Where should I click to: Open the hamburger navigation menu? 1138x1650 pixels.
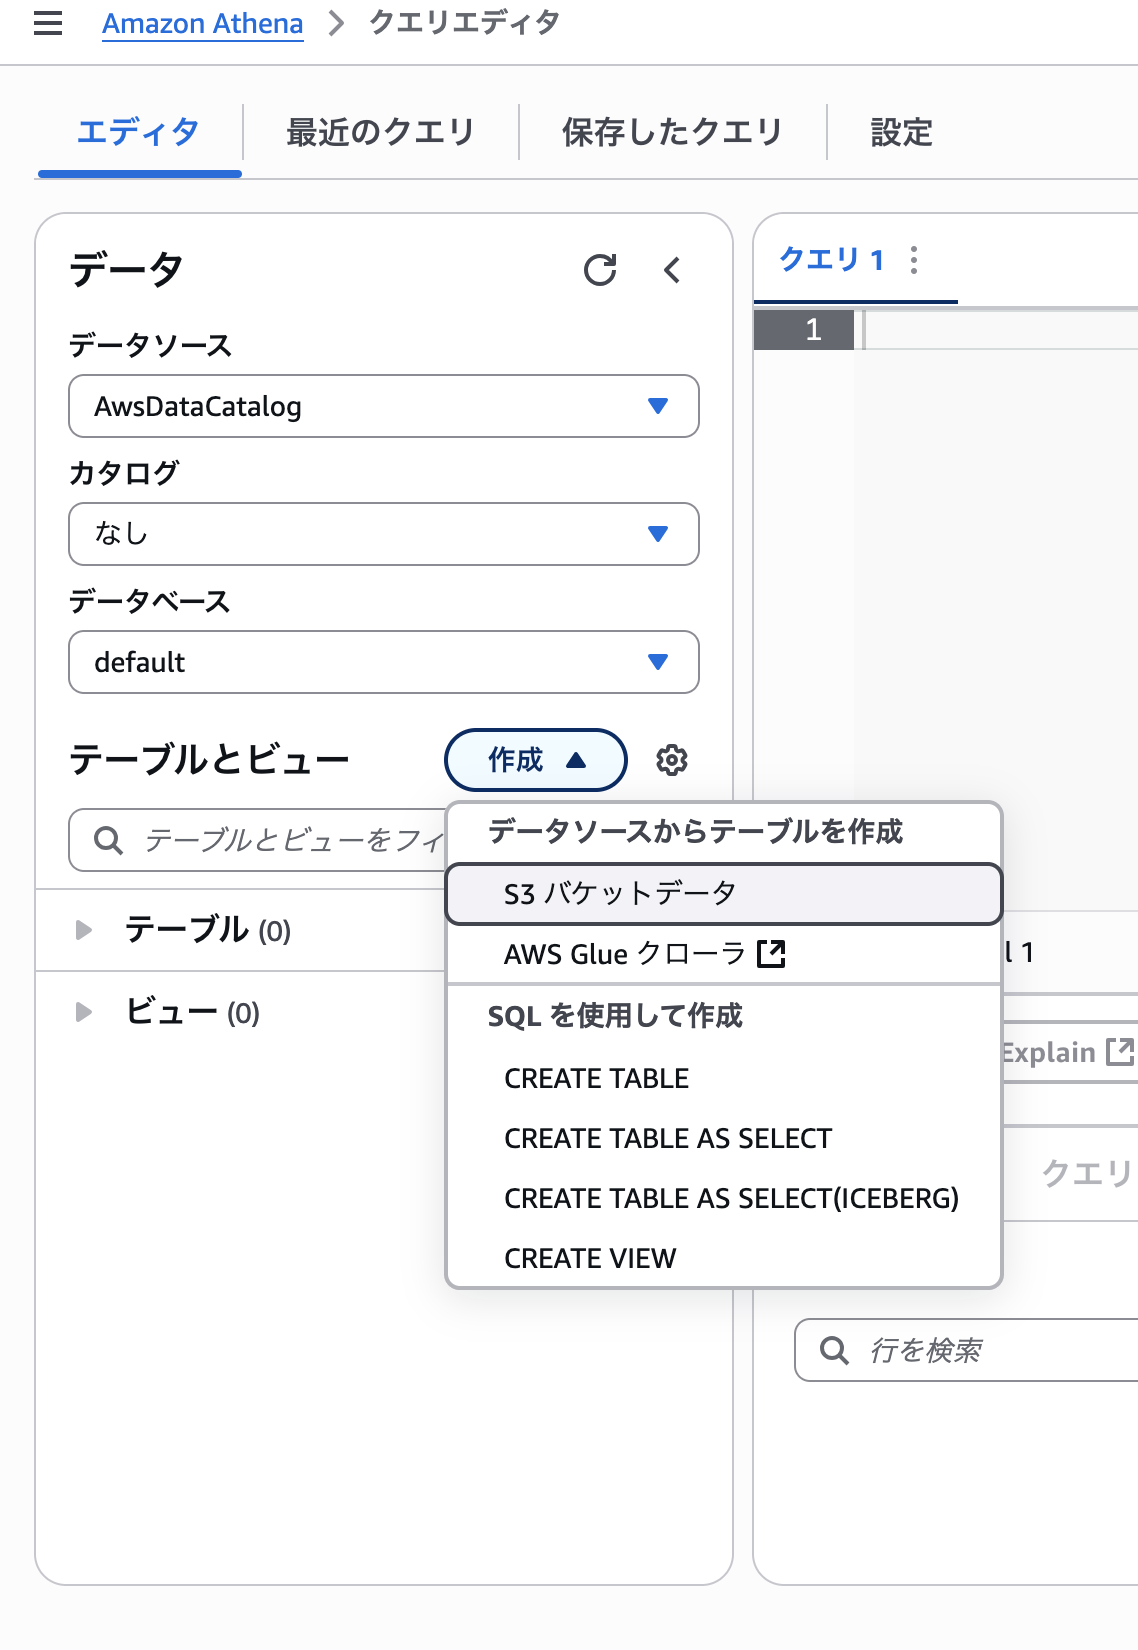(48, 23)
